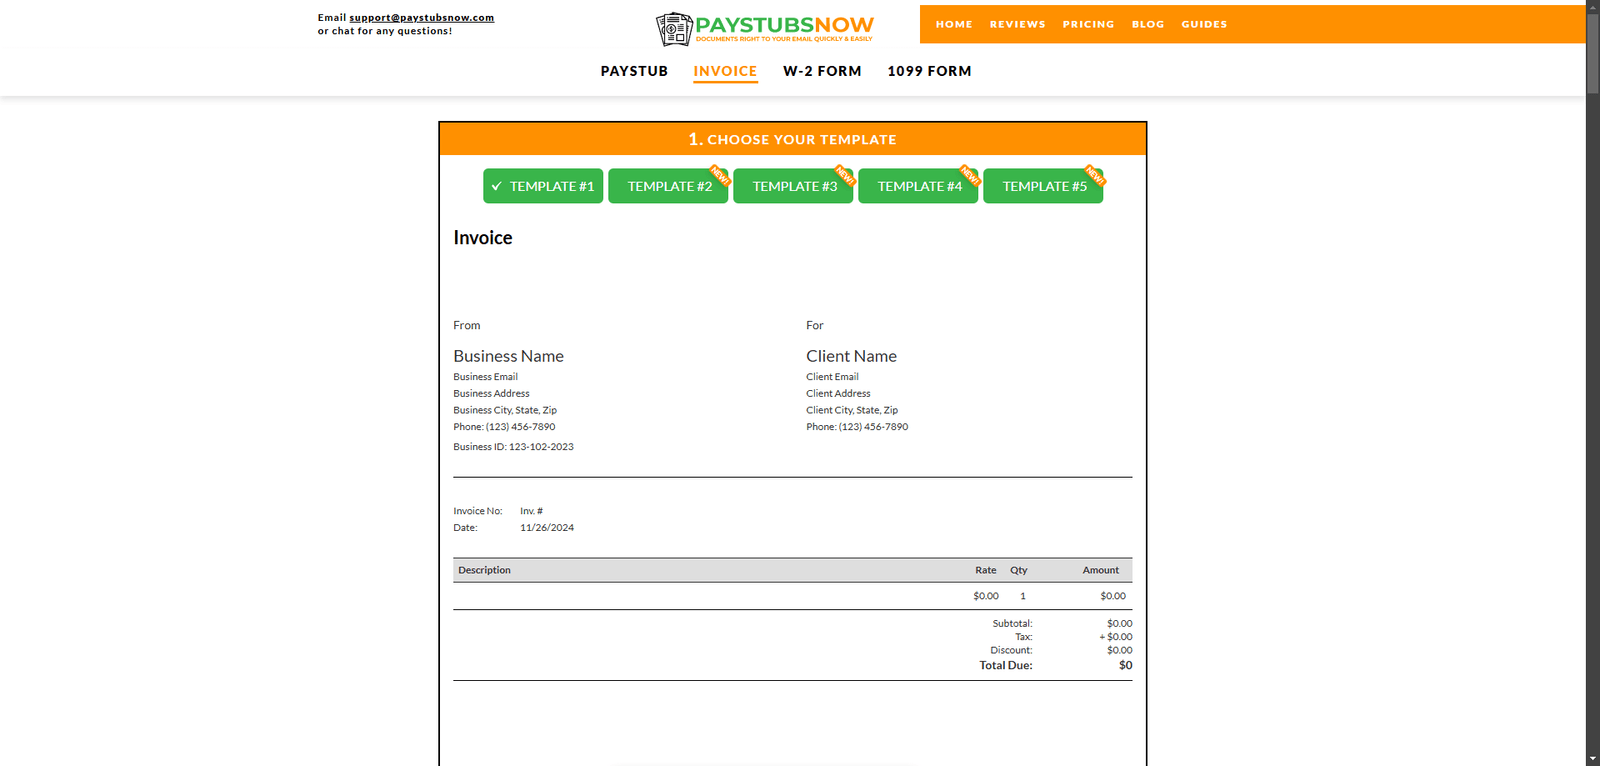
Task: Open the Paystub tab
Action: pyautogui.click(x=634, y=71)
